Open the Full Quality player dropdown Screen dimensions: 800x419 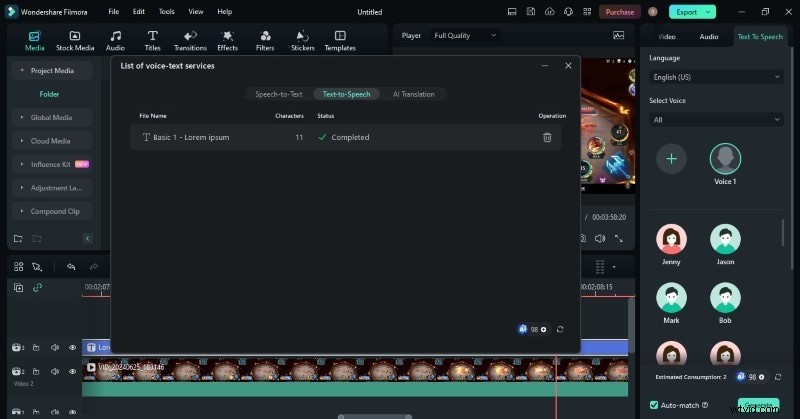point(464,35)
